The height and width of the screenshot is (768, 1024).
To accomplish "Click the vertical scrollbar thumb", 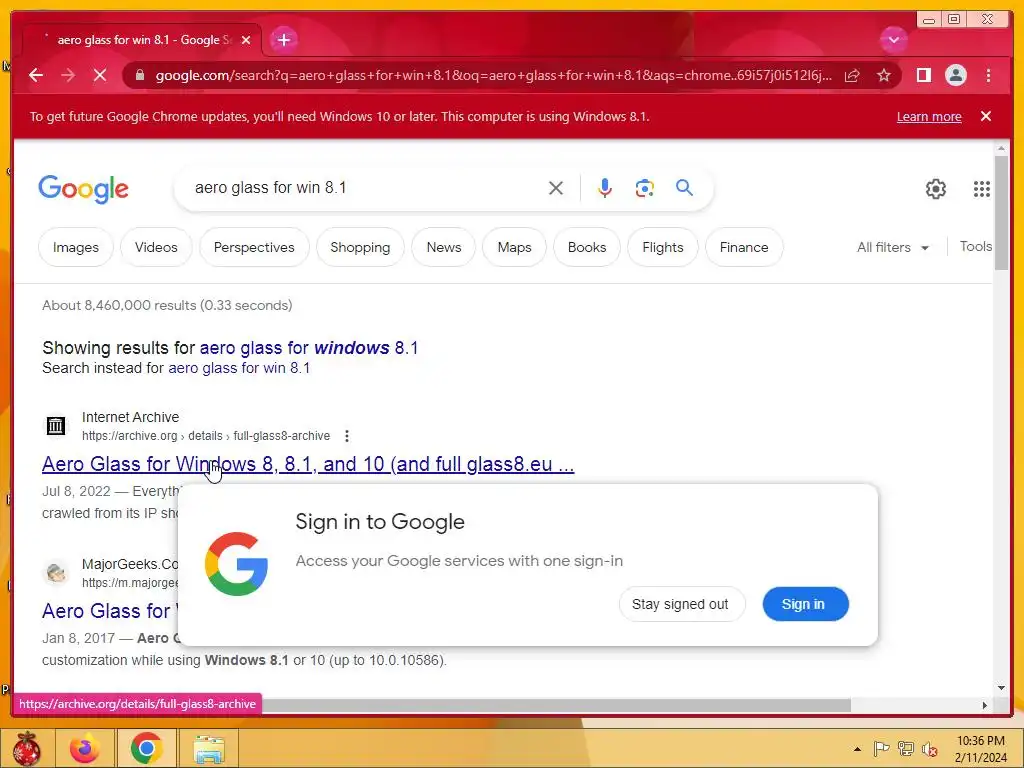I will [x=1001, y=212].
